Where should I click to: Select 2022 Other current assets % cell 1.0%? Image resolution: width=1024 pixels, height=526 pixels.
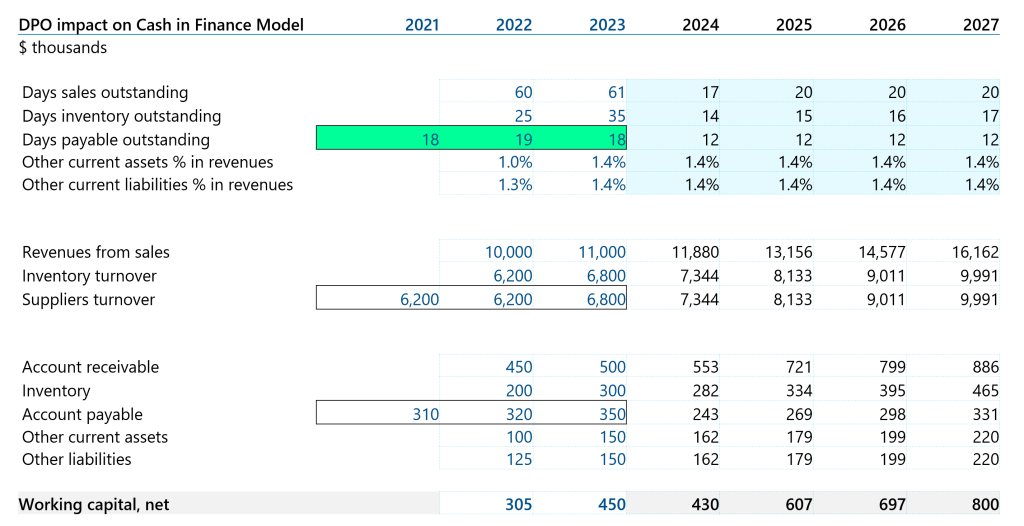point(514,162)
